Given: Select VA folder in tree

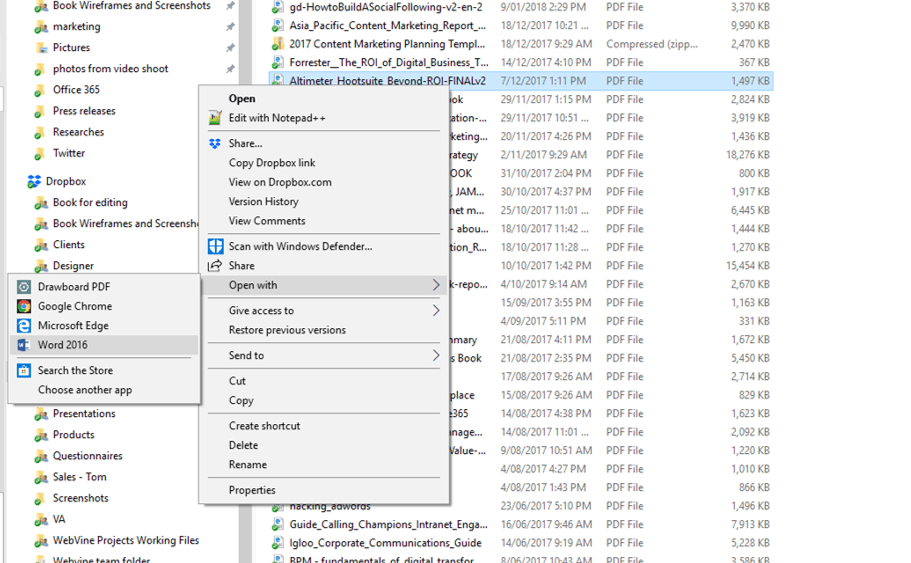Looking at the screenshot, I should tap(59, 519).
